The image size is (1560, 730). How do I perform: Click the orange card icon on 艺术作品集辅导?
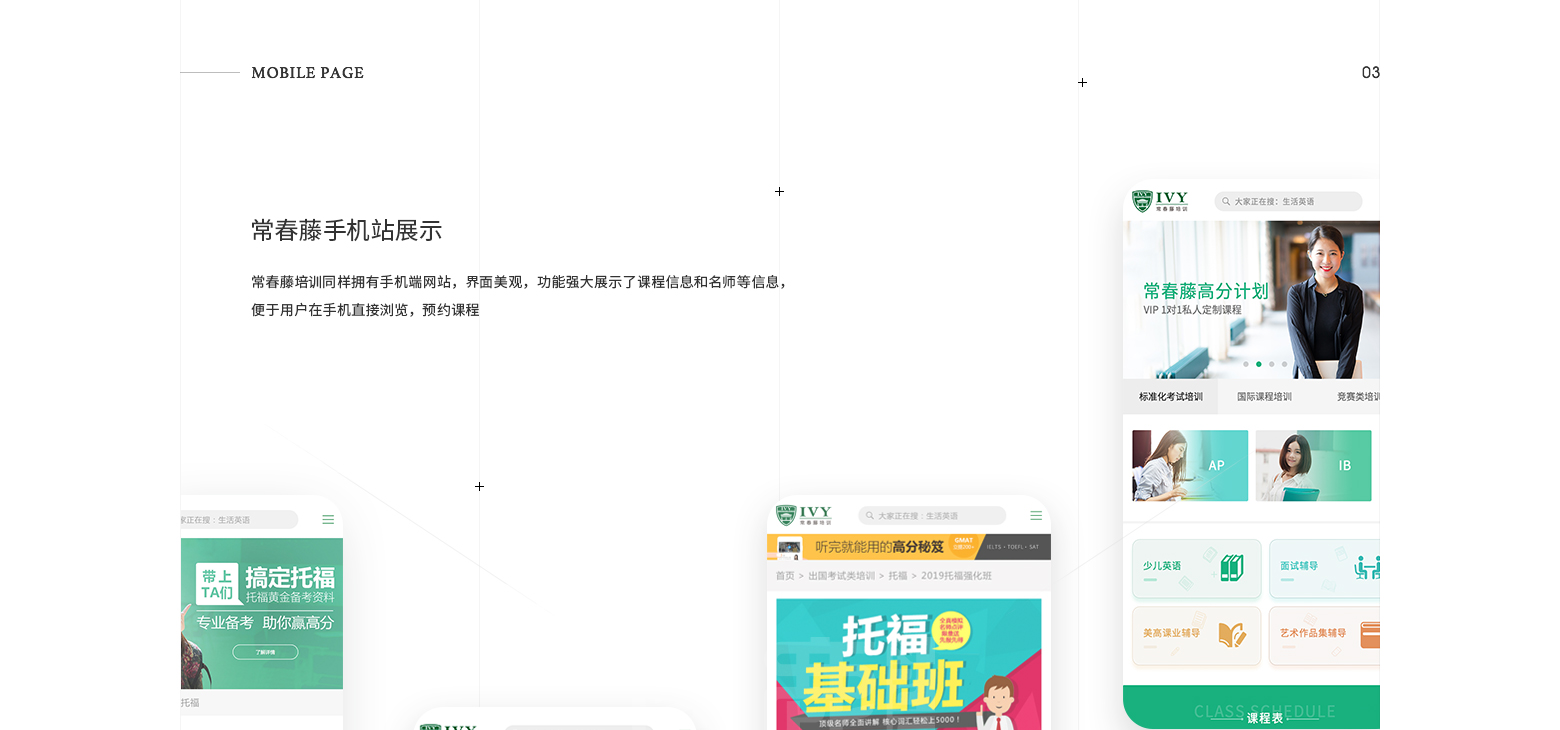point(1370,635)
